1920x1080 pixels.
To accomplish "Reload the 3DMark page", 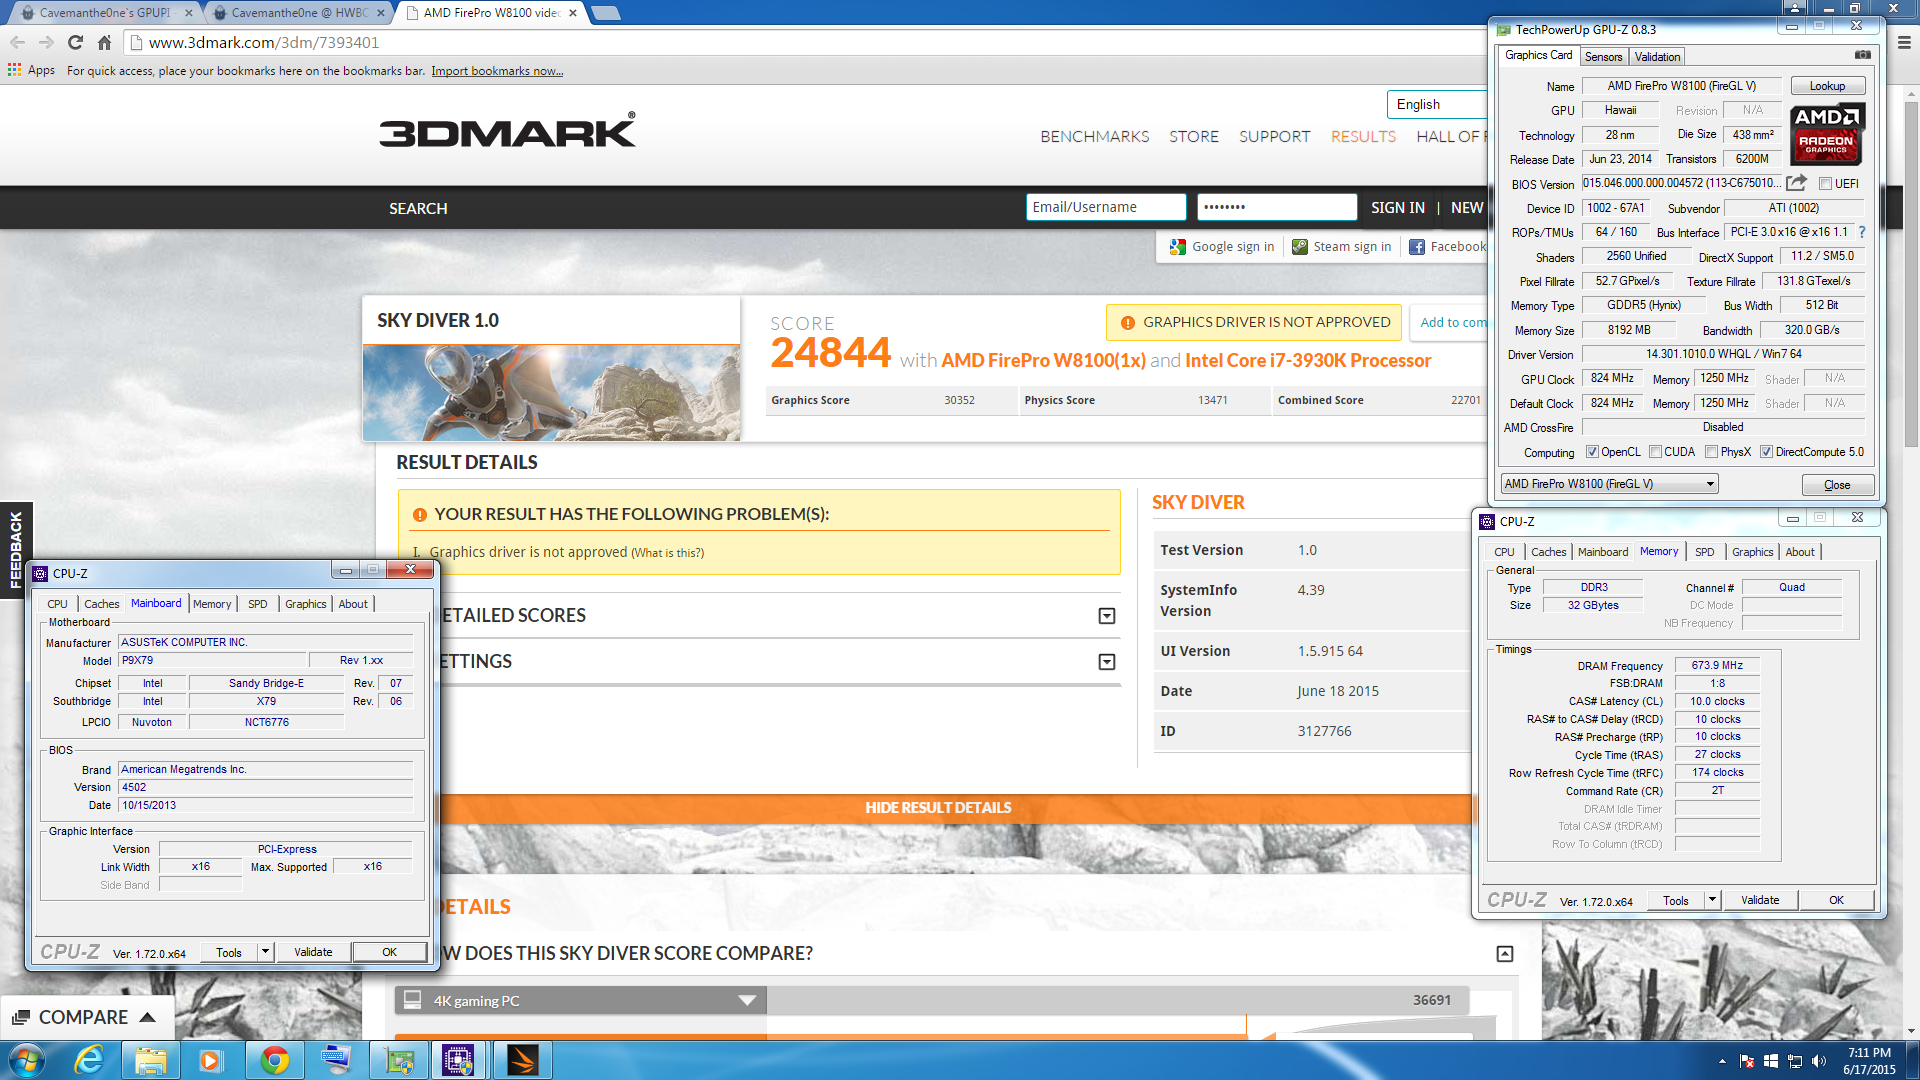I will (x=75, y=42).
